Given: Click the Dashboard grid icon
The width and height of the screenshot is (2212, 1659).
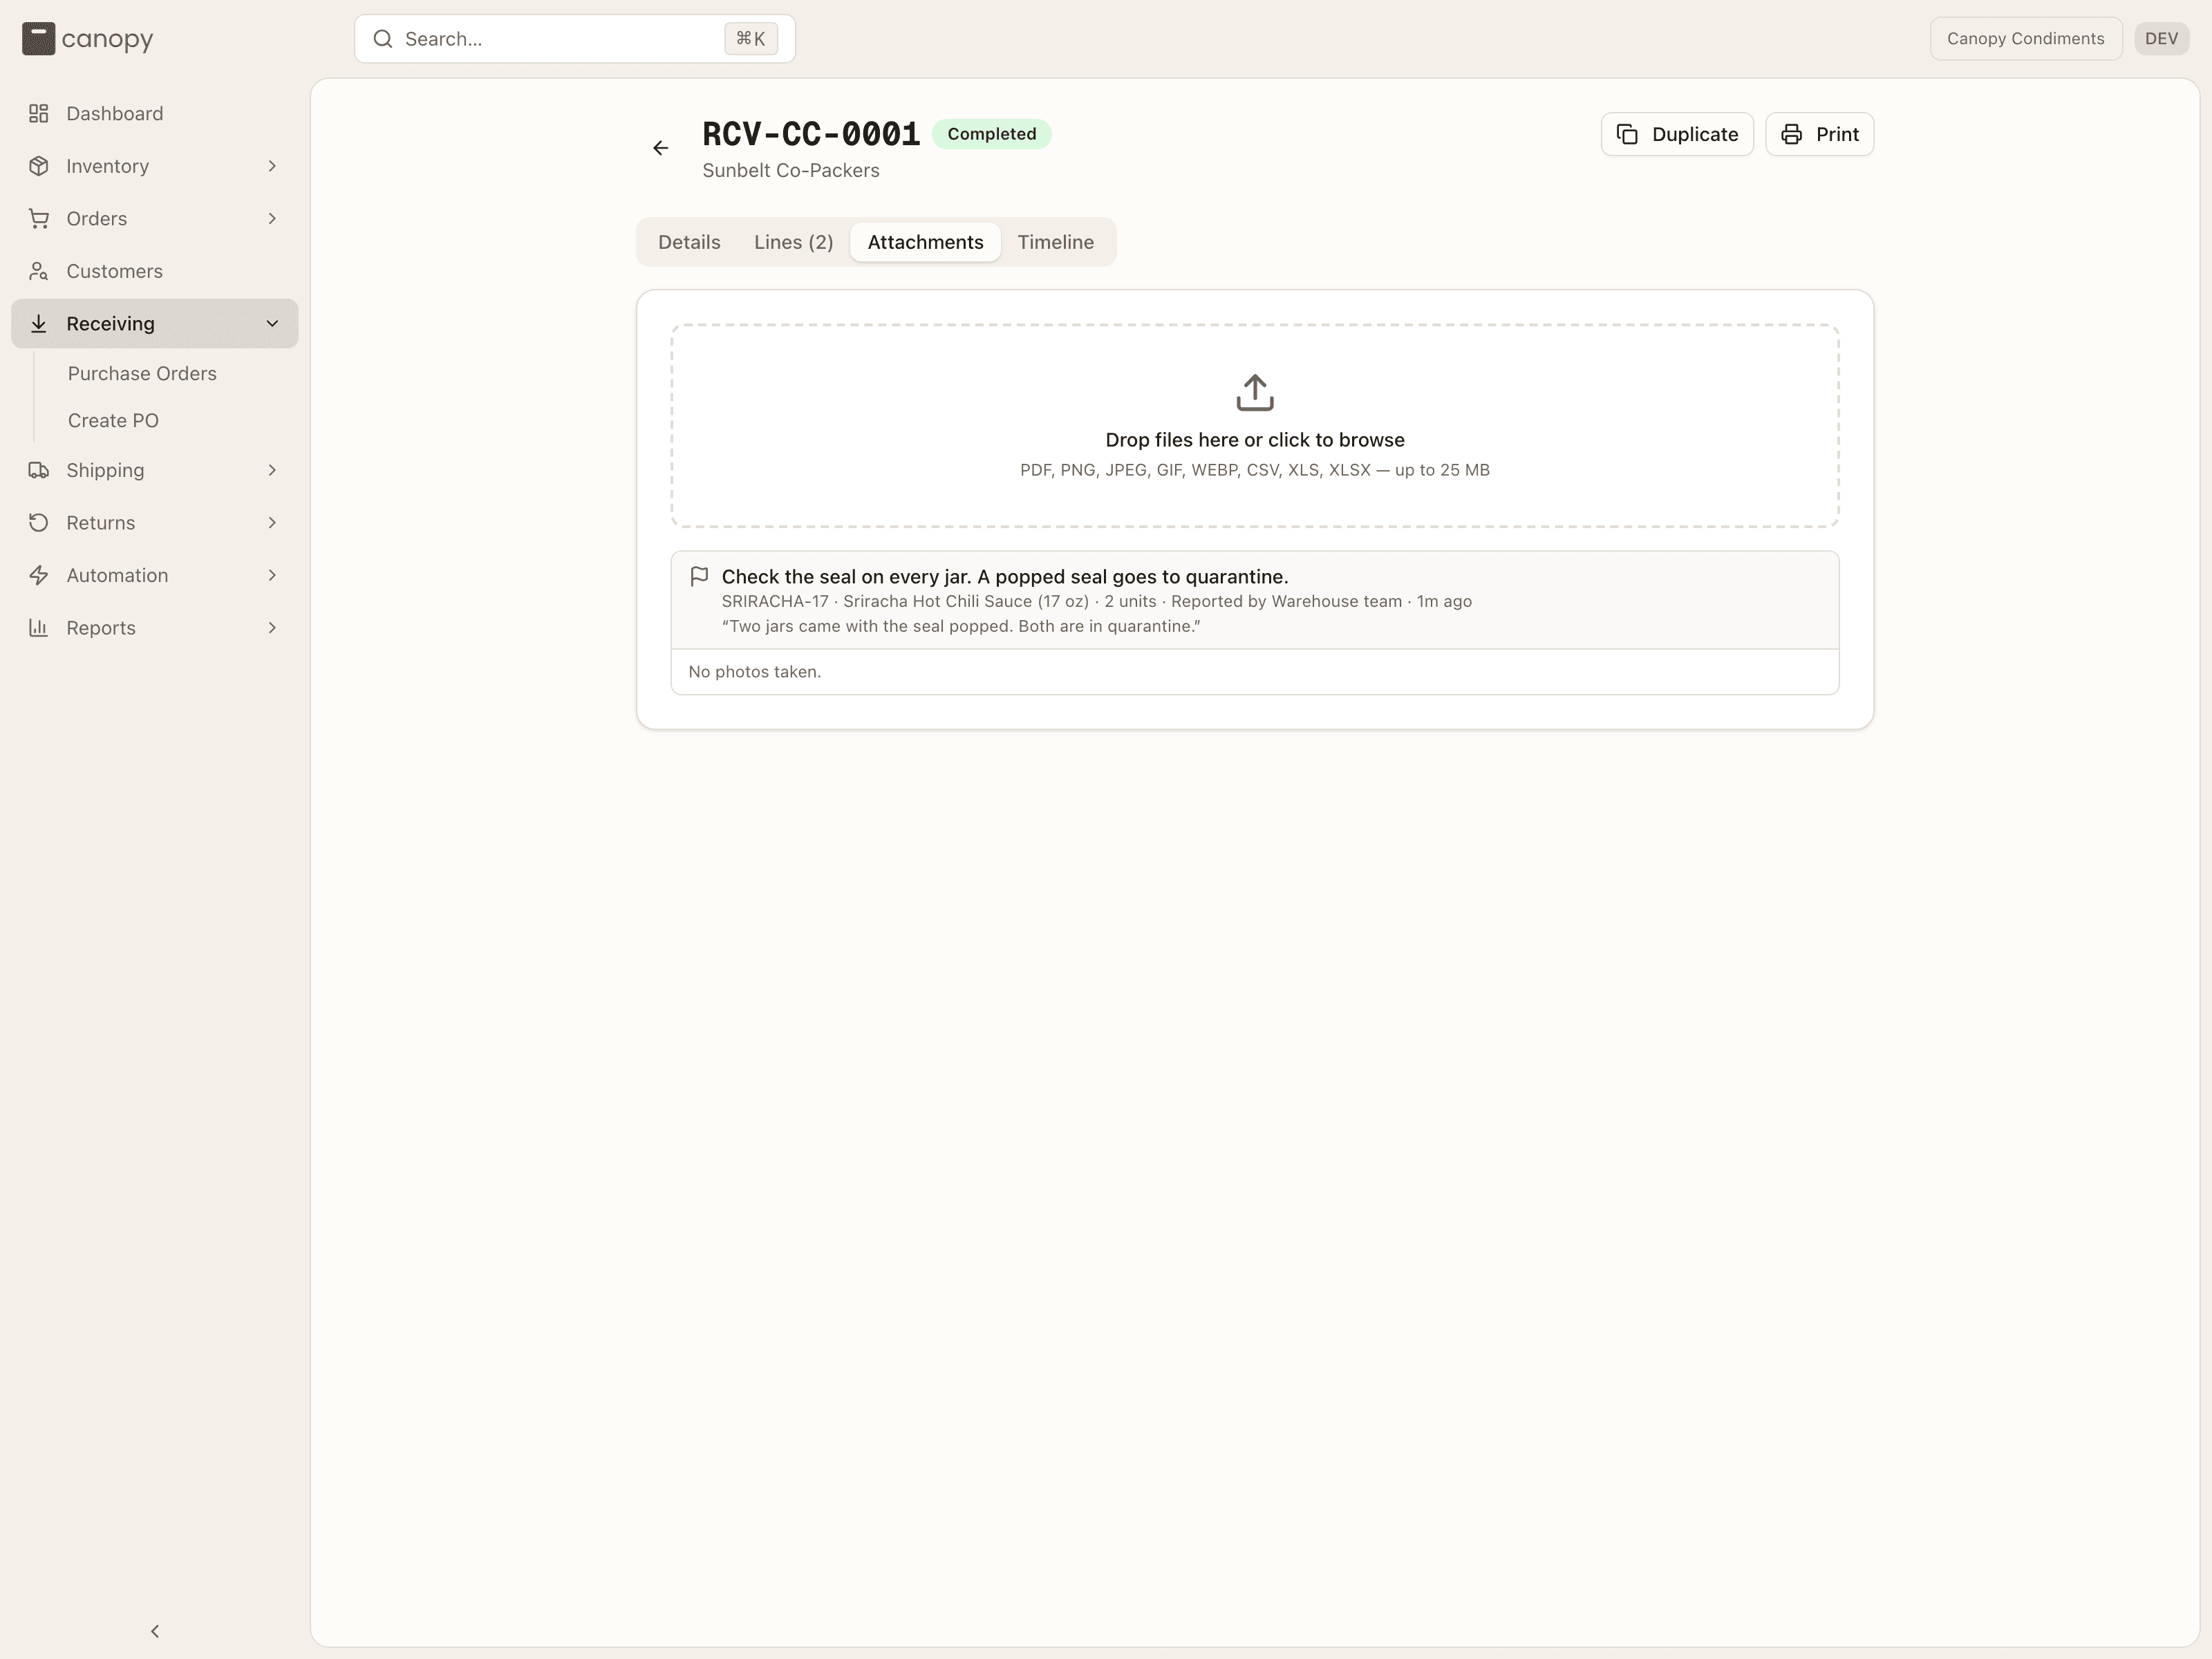Looking at the screenshot, I should pyautogui.click(x=39, y=113).
